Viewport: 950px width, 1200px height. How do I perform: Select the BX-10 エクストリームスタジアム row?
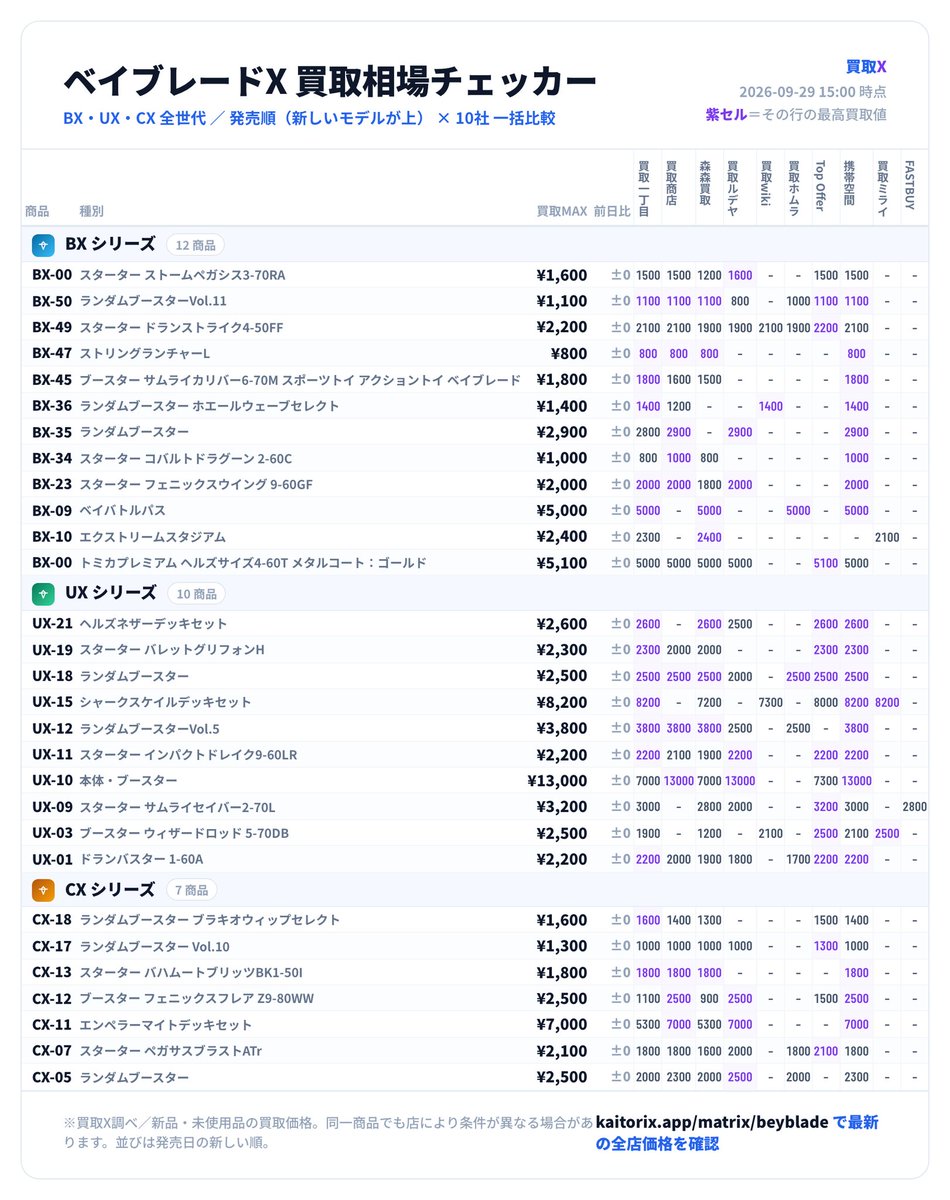[x=475, y=537]
